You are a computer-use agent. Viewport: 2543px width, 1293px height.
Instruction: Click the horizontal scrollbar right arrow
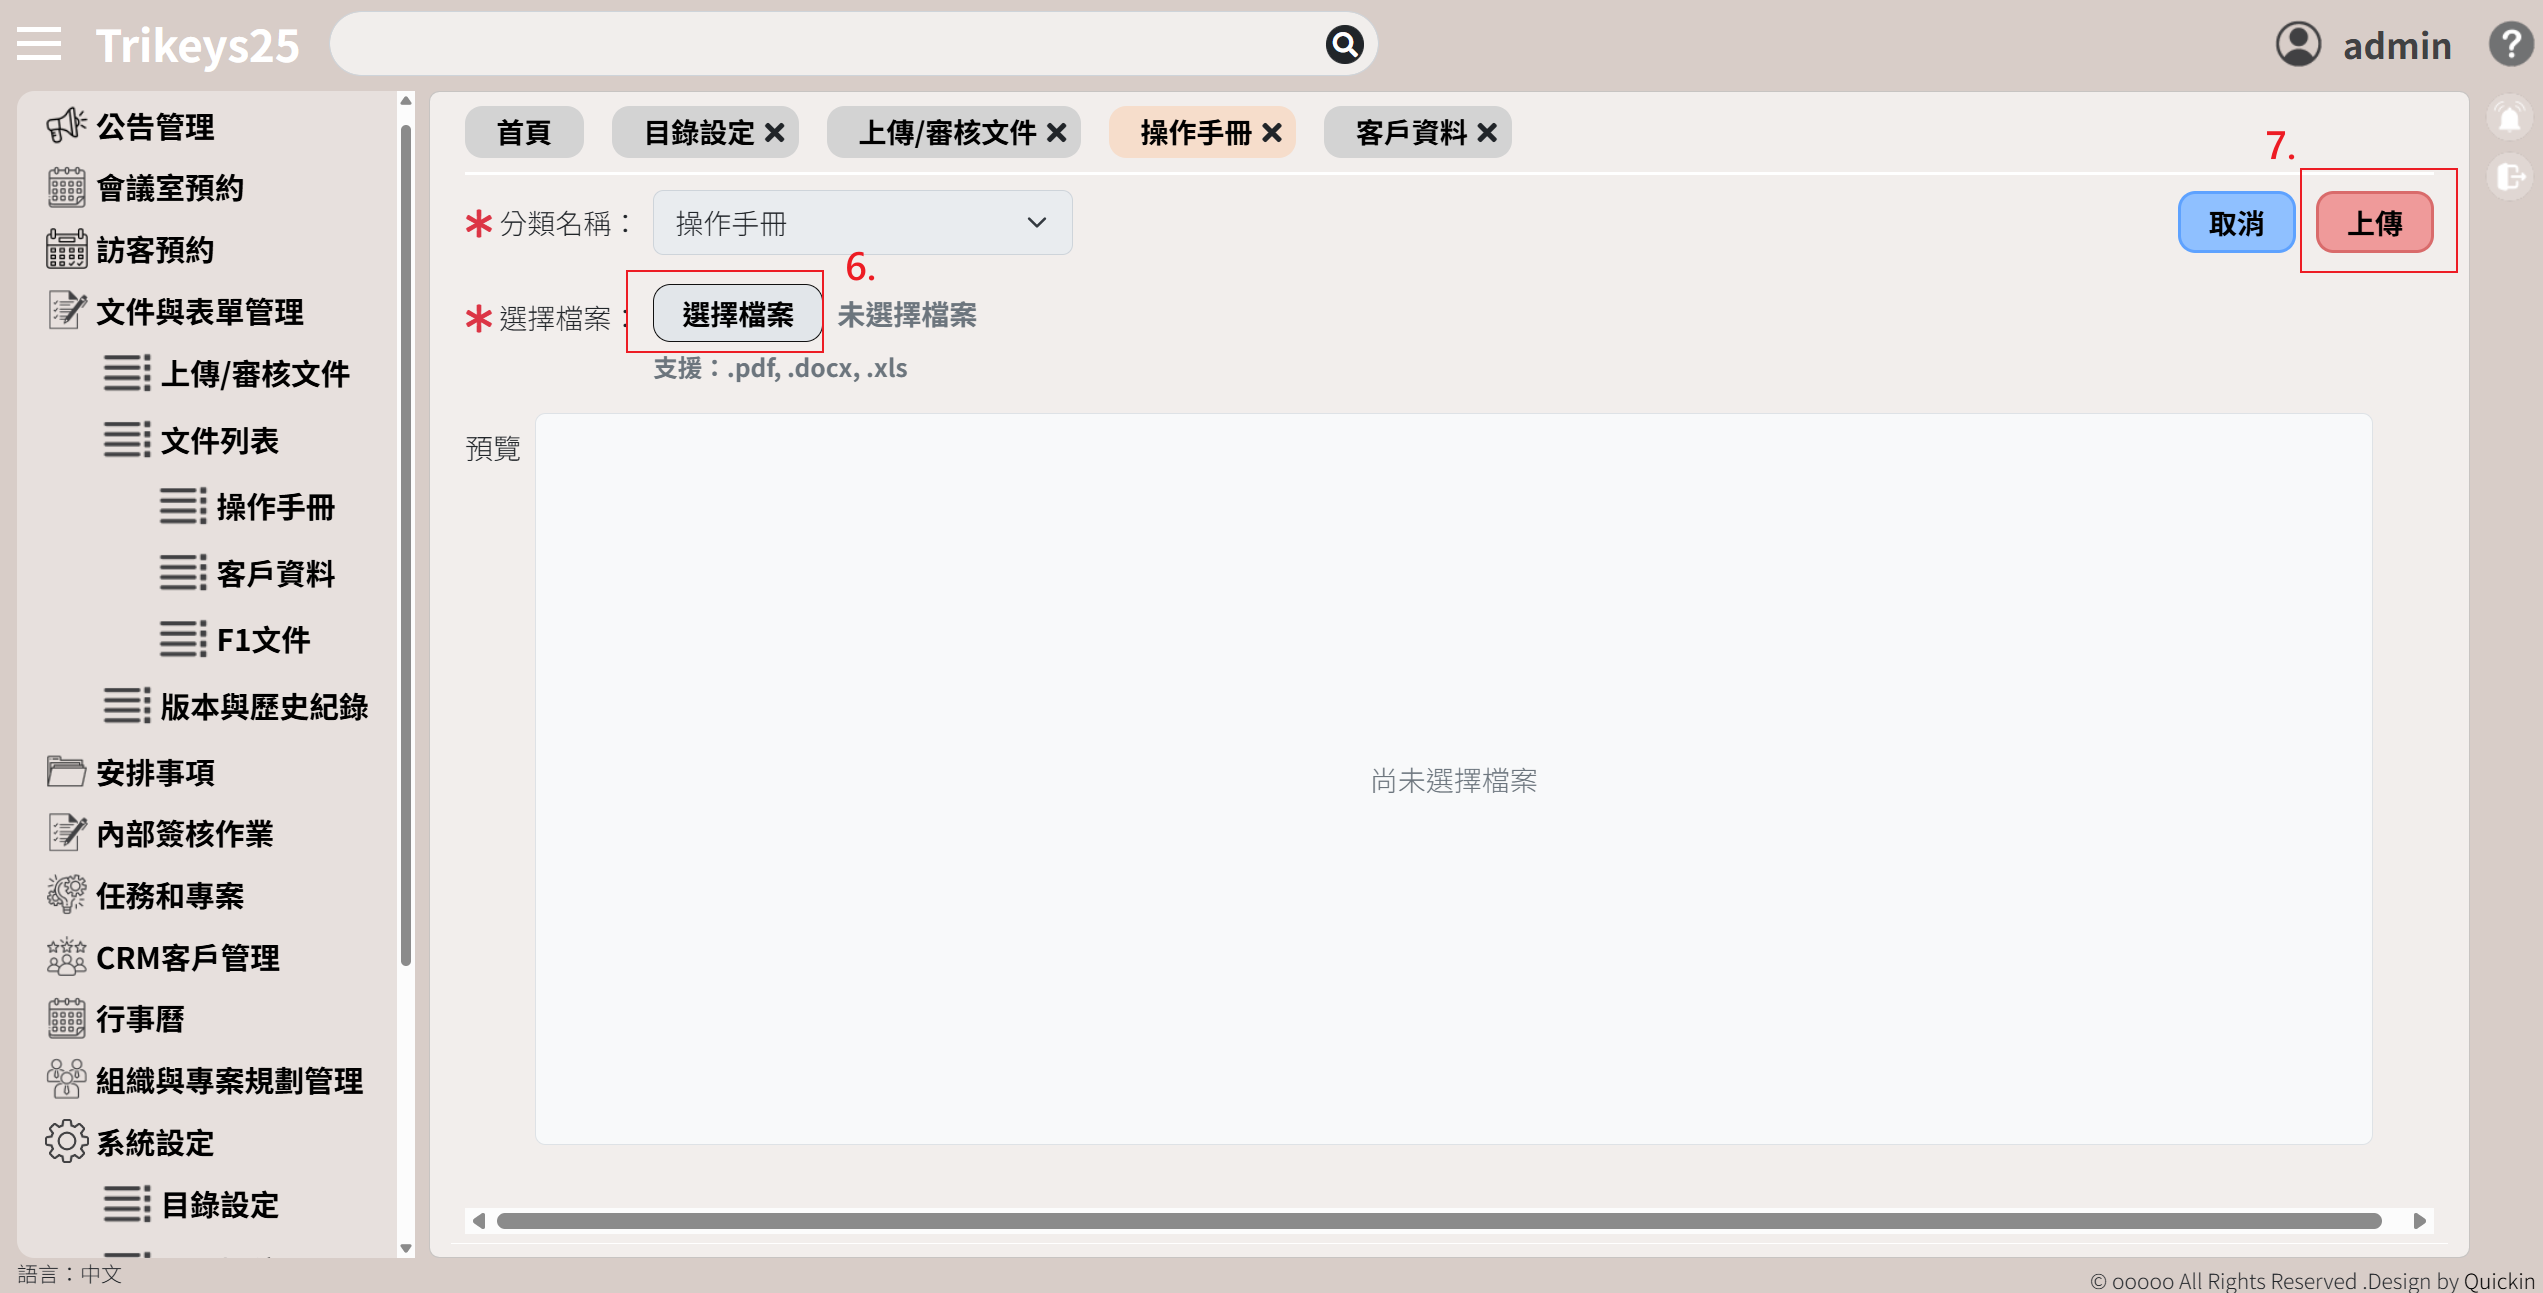pyautogui.click(x=2419, y=1221)
